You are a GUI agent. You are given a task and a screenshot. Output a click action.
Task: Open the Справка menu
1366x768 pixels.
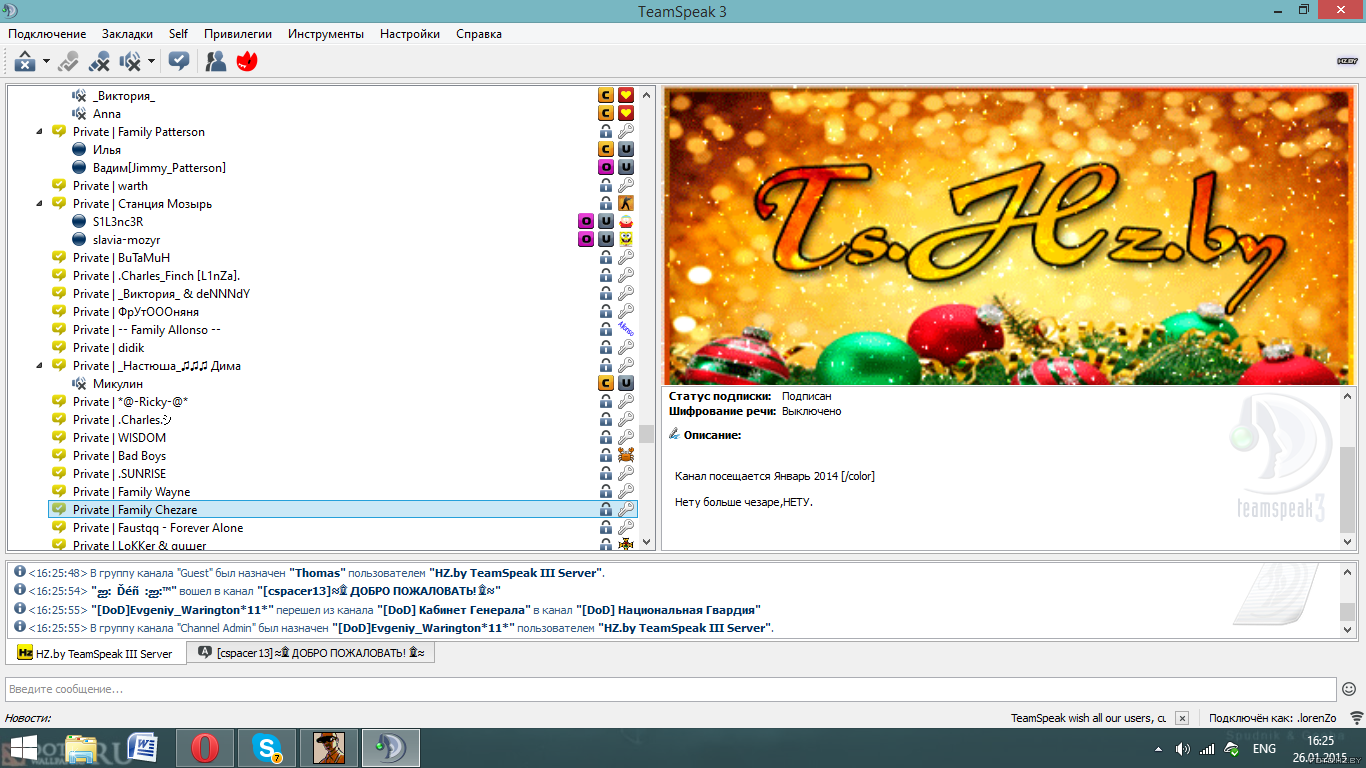479,34
